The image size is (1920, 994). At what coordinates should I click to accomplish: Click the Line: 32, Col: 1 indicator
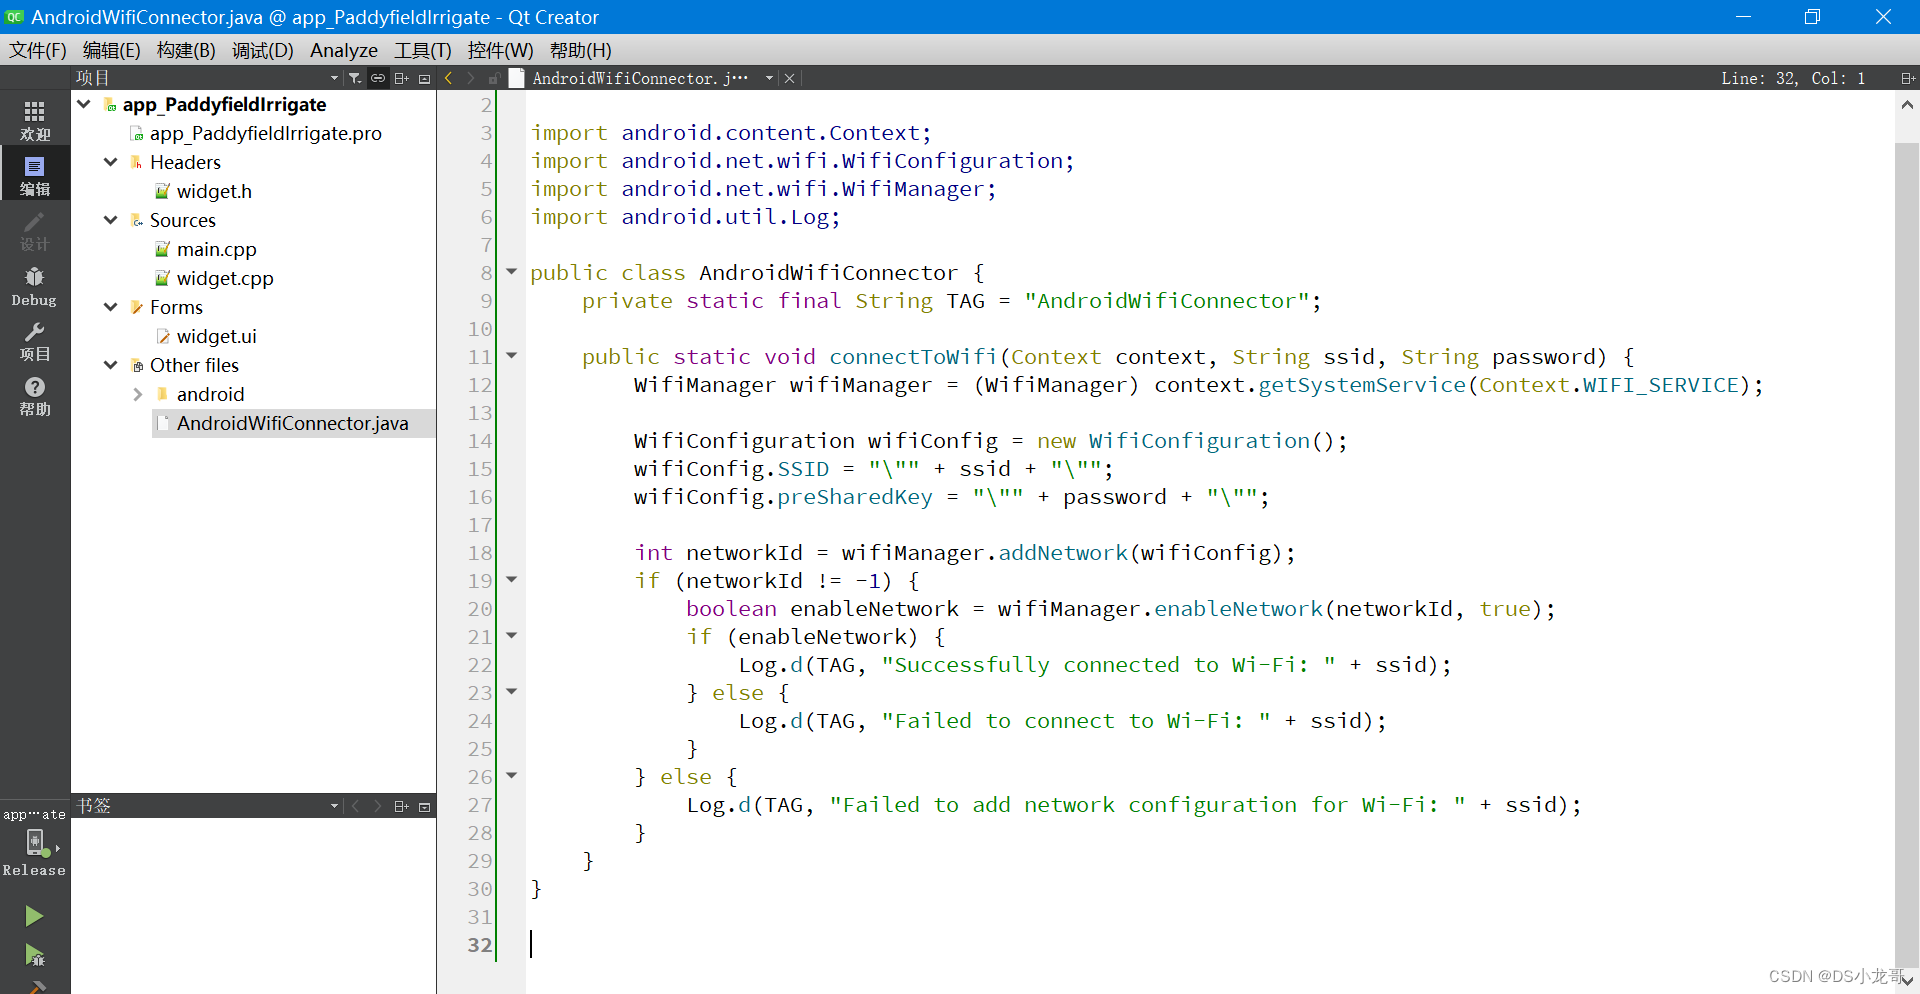(x=1793, y=78)
